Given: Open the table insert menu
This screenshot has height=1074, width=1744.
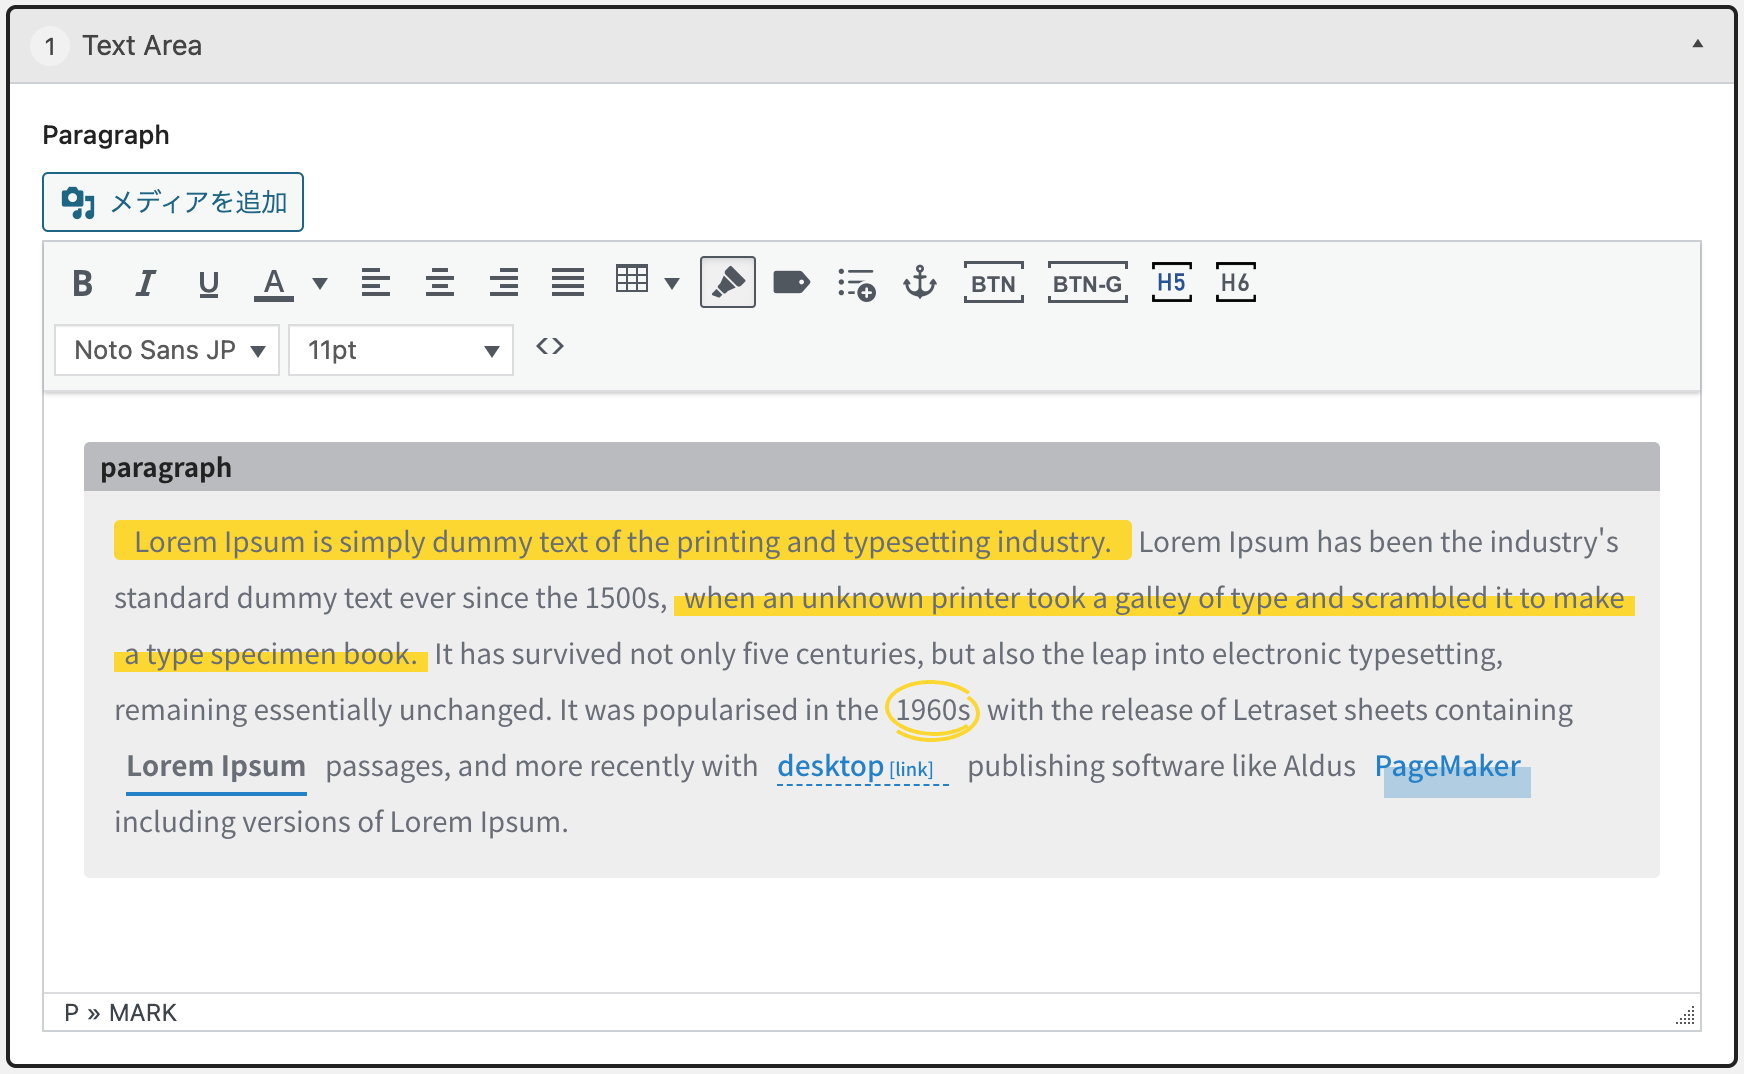Looking at the screenshot, I should pyautogui.click(x=646, y=282).
